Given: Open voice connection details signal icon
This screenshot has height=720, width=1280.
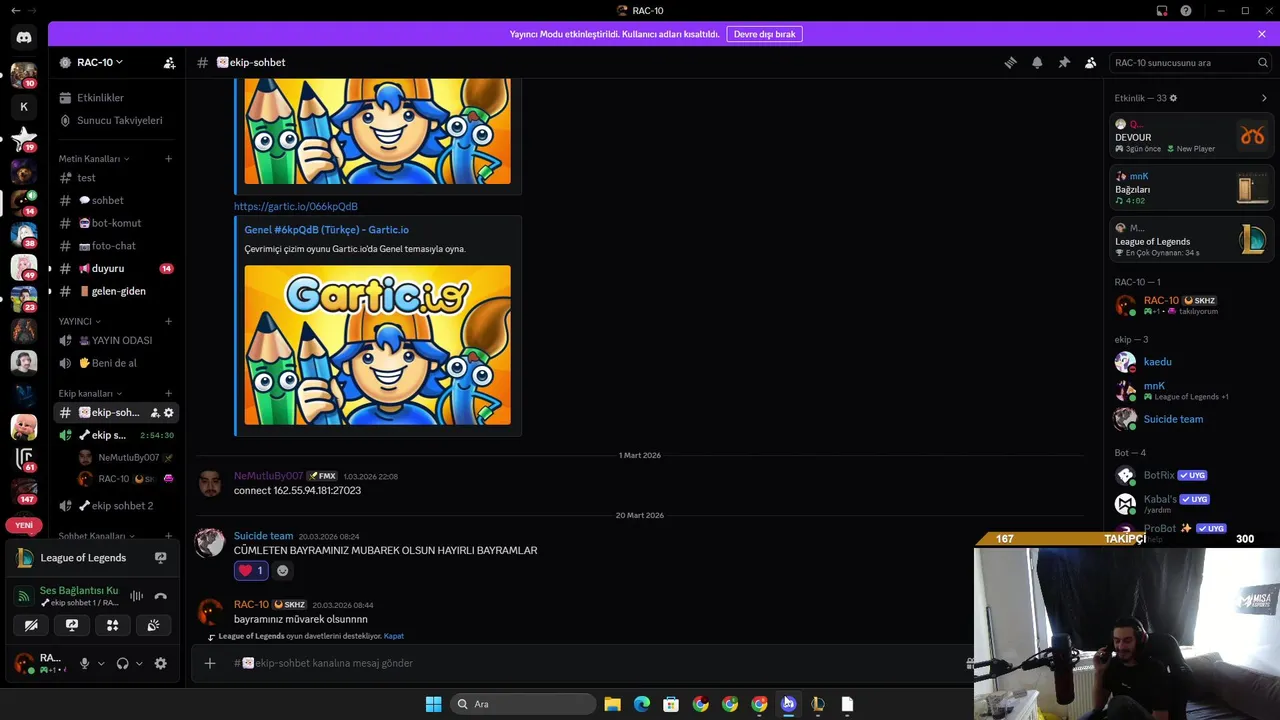Looking at the screenshot, I should [x=23, y=596].
